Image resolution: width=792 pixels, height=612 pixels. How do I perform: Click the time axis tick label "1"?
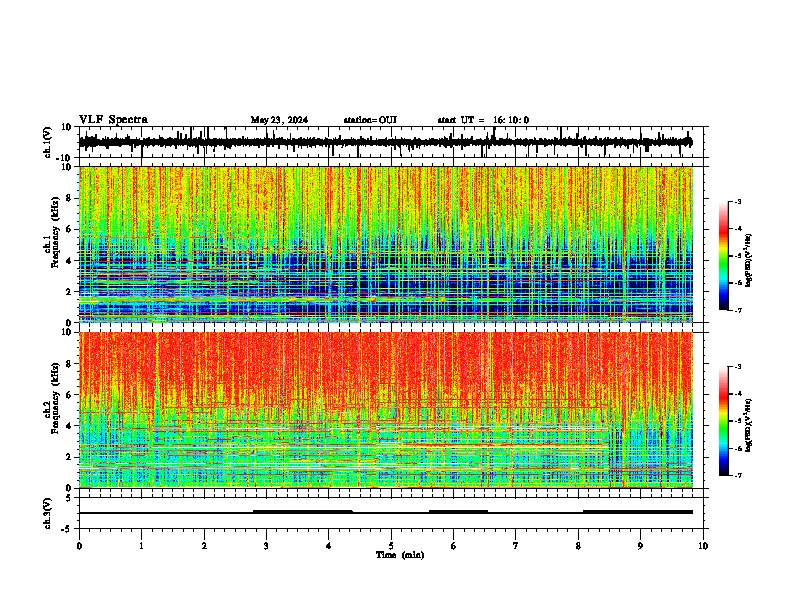[x=141, y=546]
